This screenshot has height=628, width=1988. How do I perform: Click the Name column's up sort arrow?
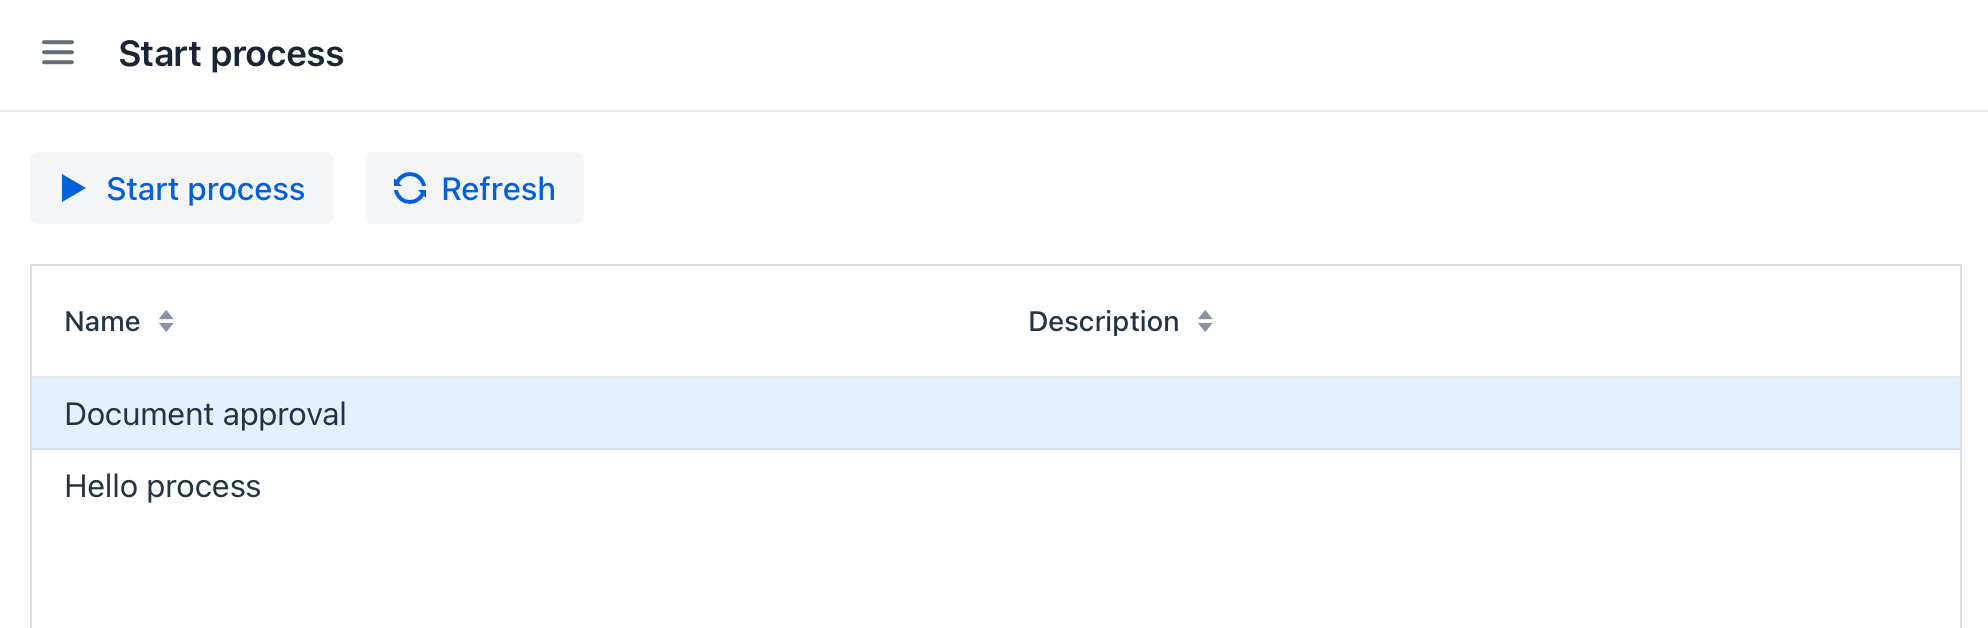coord(166,314)
